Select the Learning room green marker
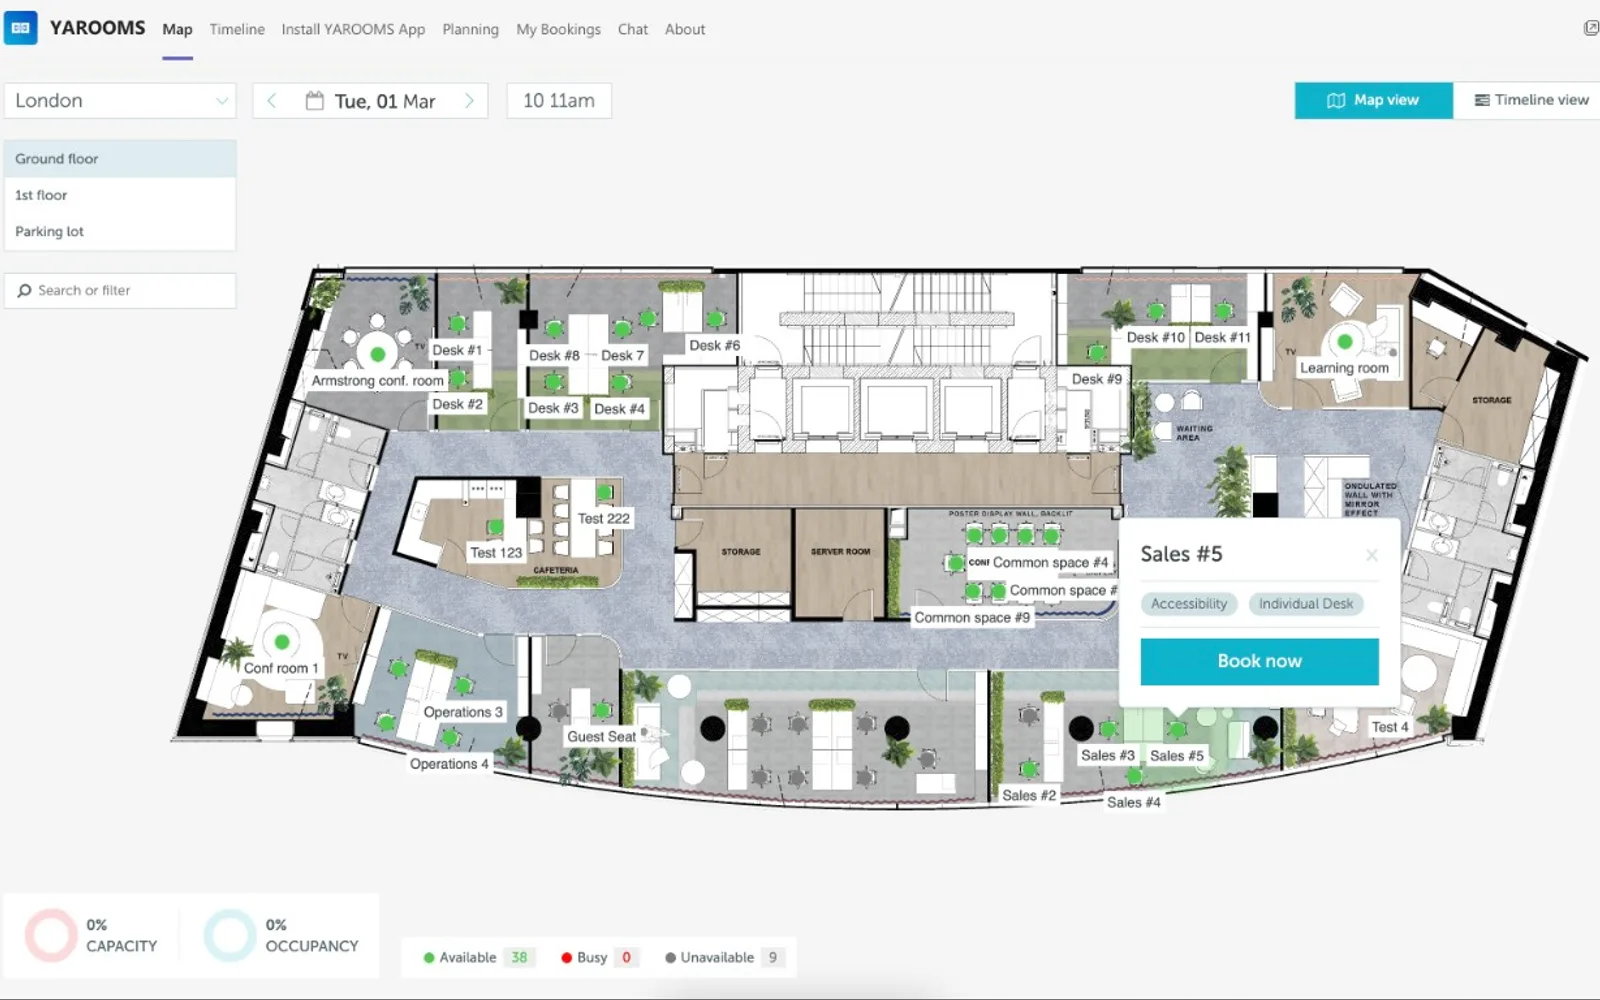1600x1000 pixels. point(1345,342)
